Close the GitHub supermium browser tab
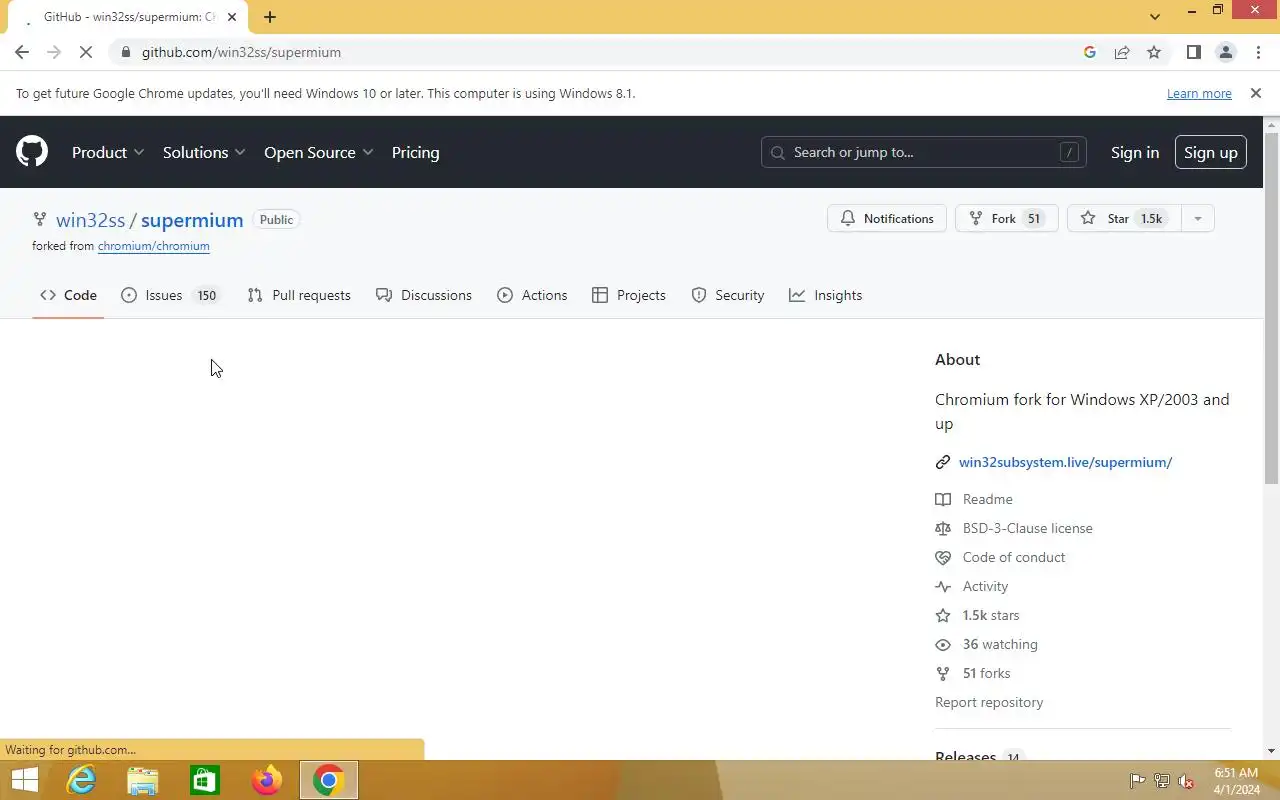Screen dimensions: 1280x800 tap(232, 17)
